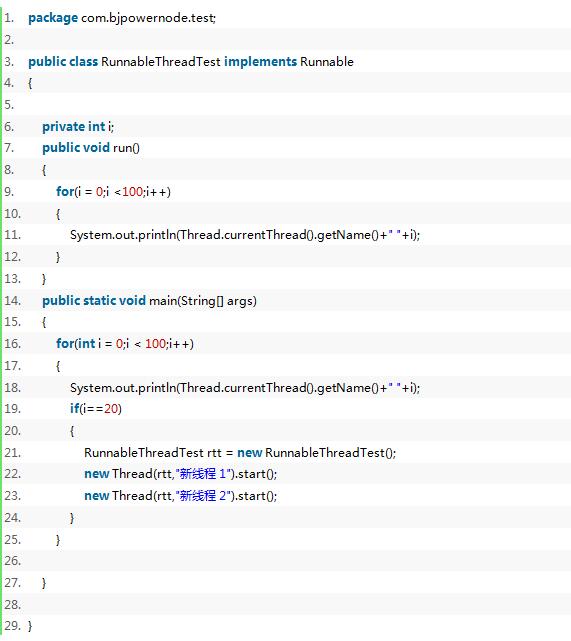Click the 'if(i==20)' condition
This screenshot has height=641, width=571.
click(x=96, y=408)
